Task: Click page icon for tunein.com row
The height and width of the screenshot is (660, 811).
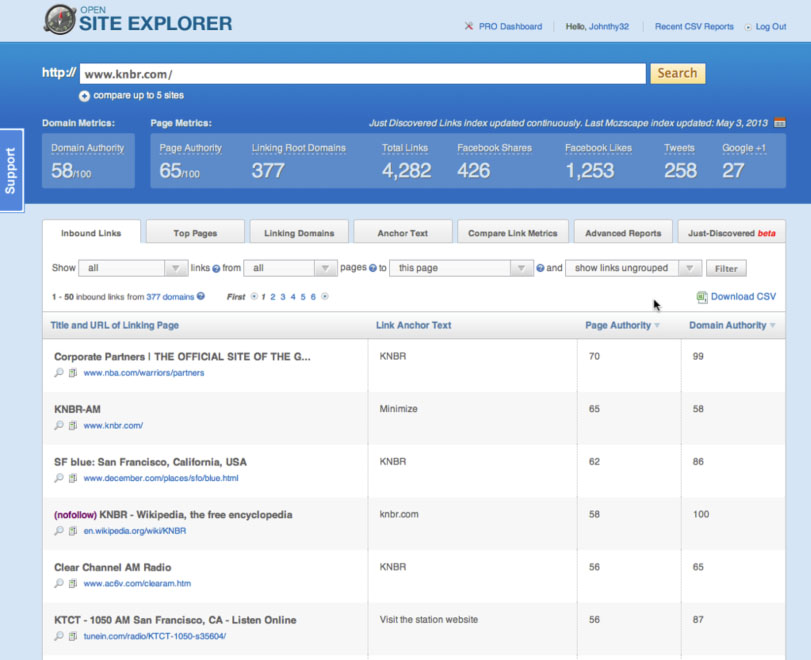Action: (73, 636)
